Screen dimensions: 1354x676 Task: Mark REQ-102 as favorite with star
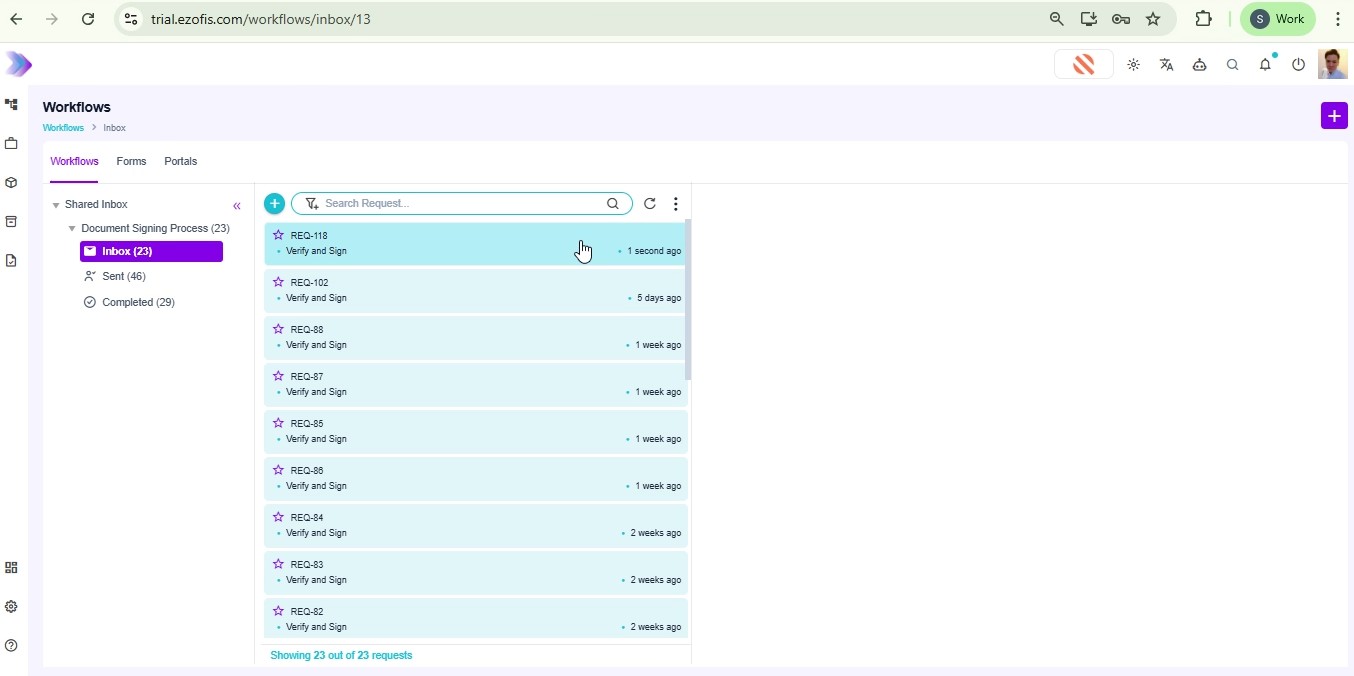[x=278, y=282]
